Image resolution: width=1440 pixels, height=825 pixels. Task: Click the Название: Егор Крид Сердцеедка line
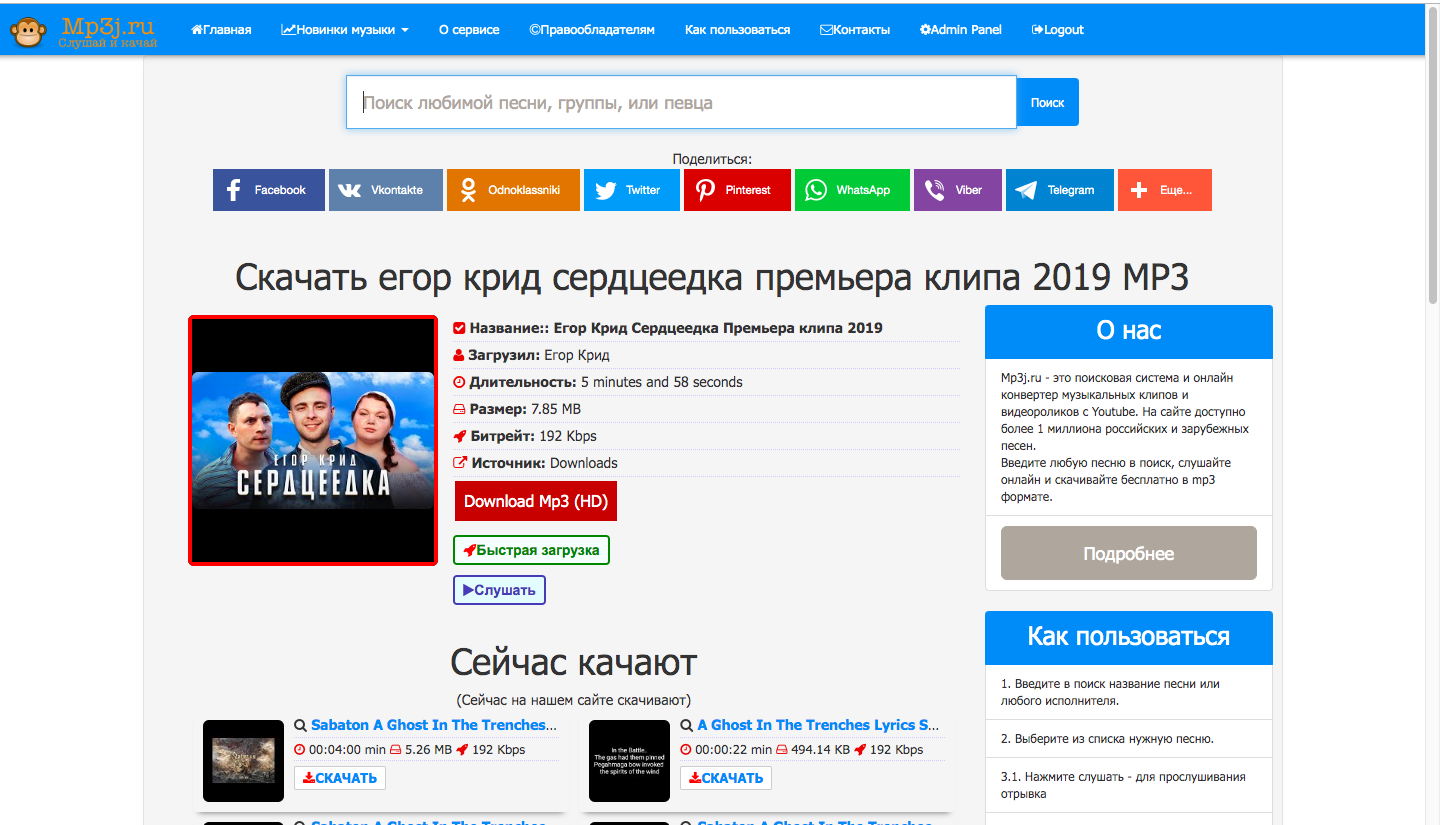click(x=706, y=328)
